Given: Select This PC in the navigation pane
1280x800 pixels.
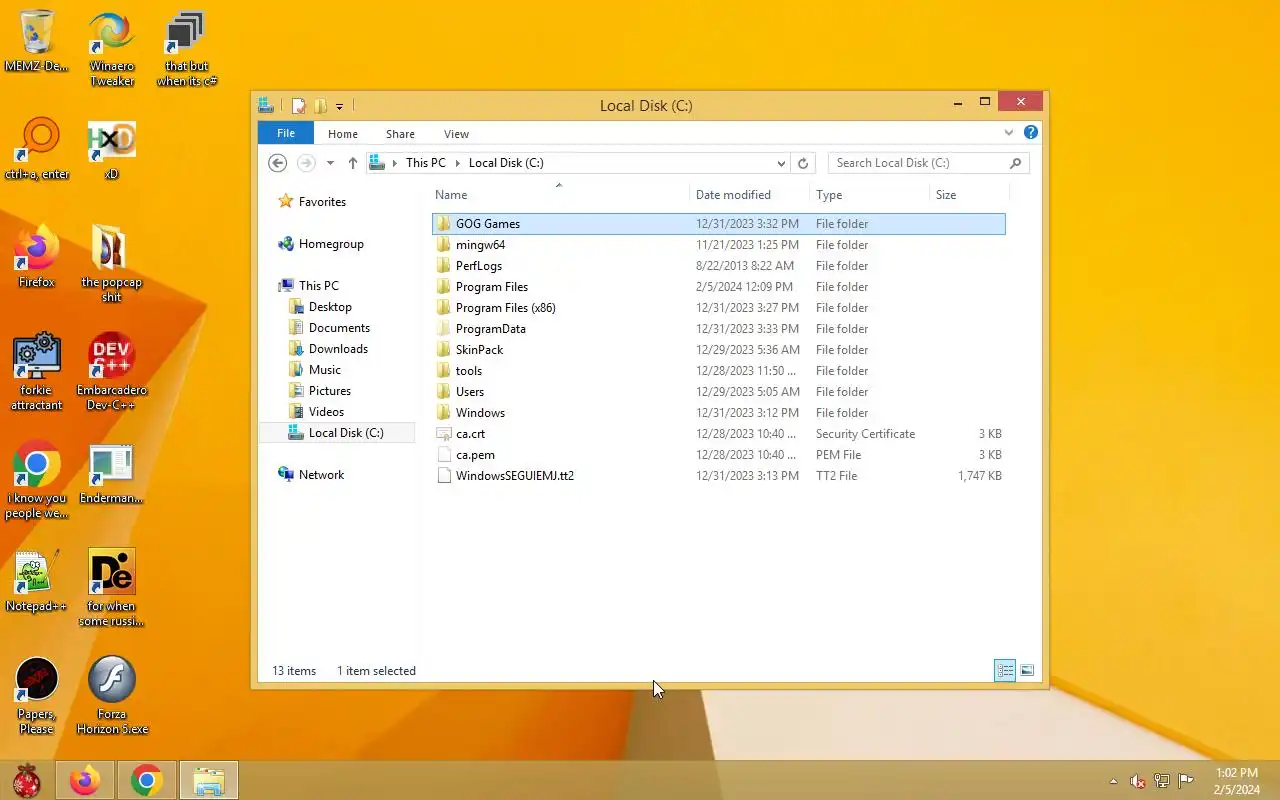Looking at the screenshot, I should (309, 286).
